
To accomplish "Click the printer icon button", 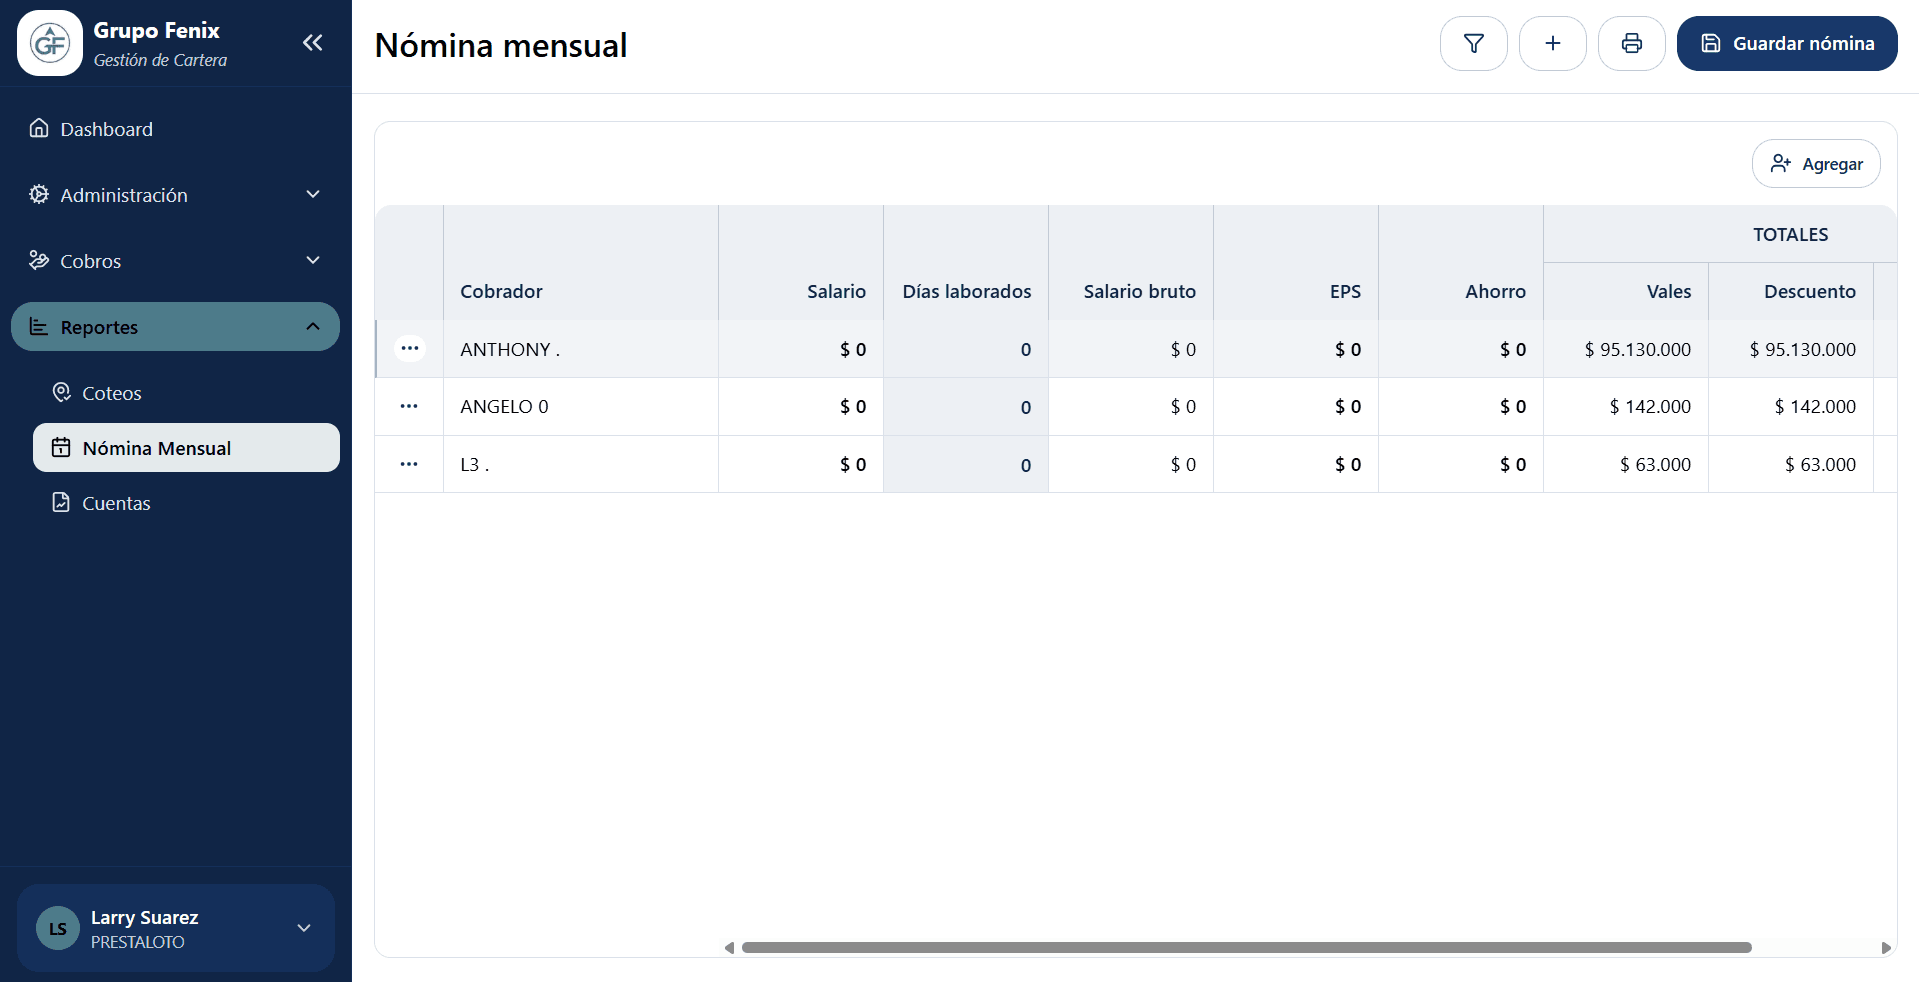I will tap(1631, 43).
